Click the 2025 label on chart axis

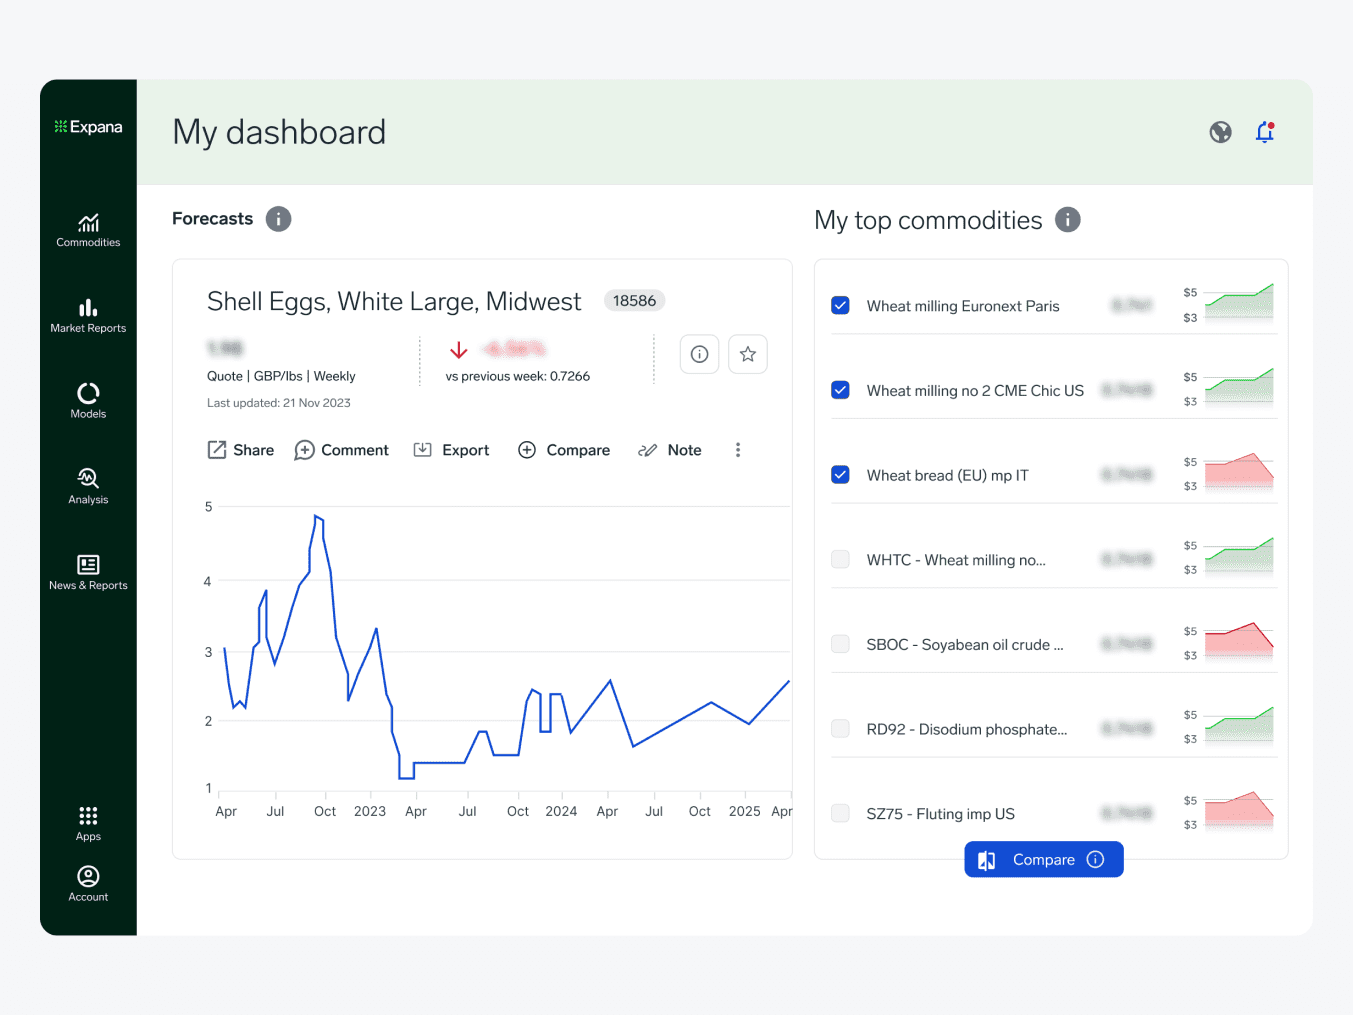coord(745,811)
